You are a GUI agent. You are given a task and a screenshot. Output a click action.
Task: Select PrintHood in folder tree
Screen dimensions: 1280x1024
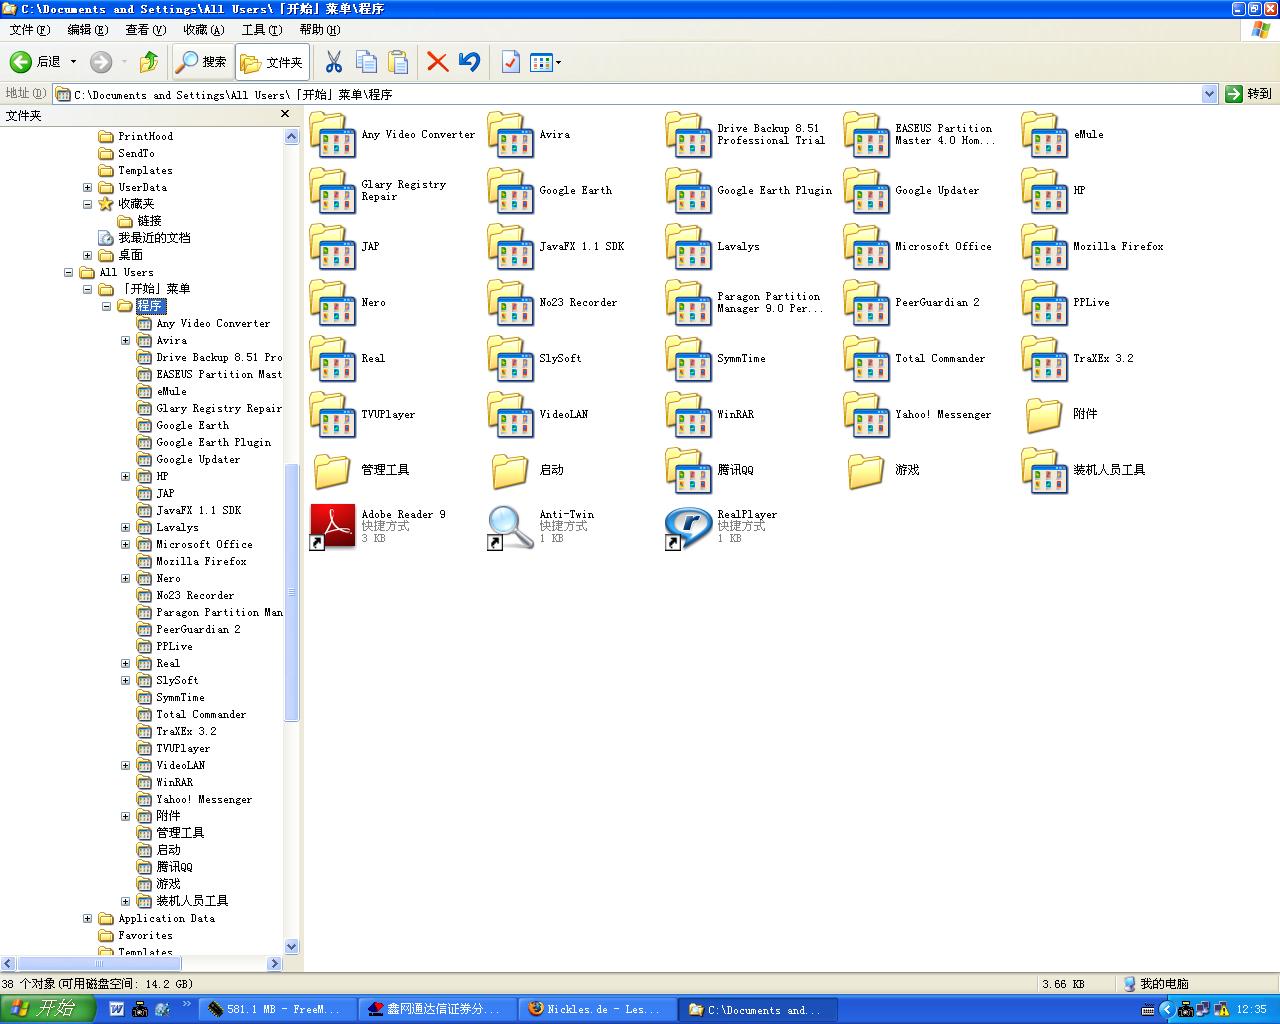[145, 136]
